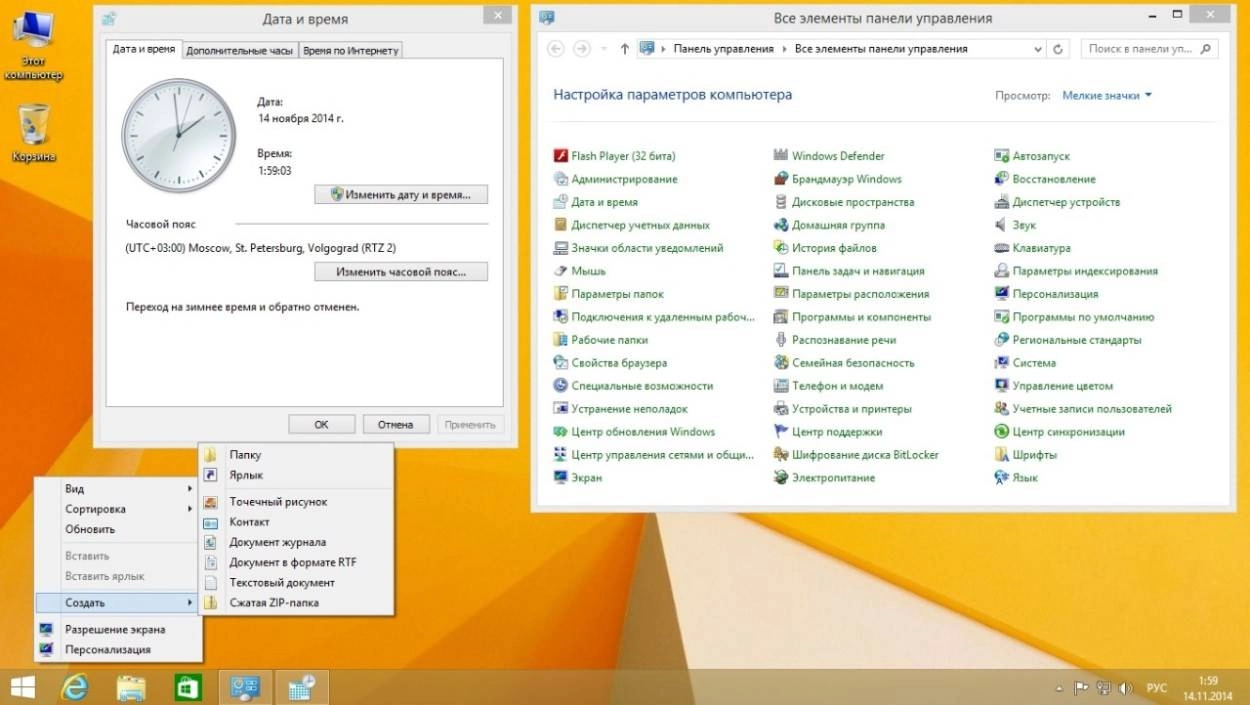Select the Звук speaker icon
This screenshot has height=705, width=1250.
pos(1002,225)
